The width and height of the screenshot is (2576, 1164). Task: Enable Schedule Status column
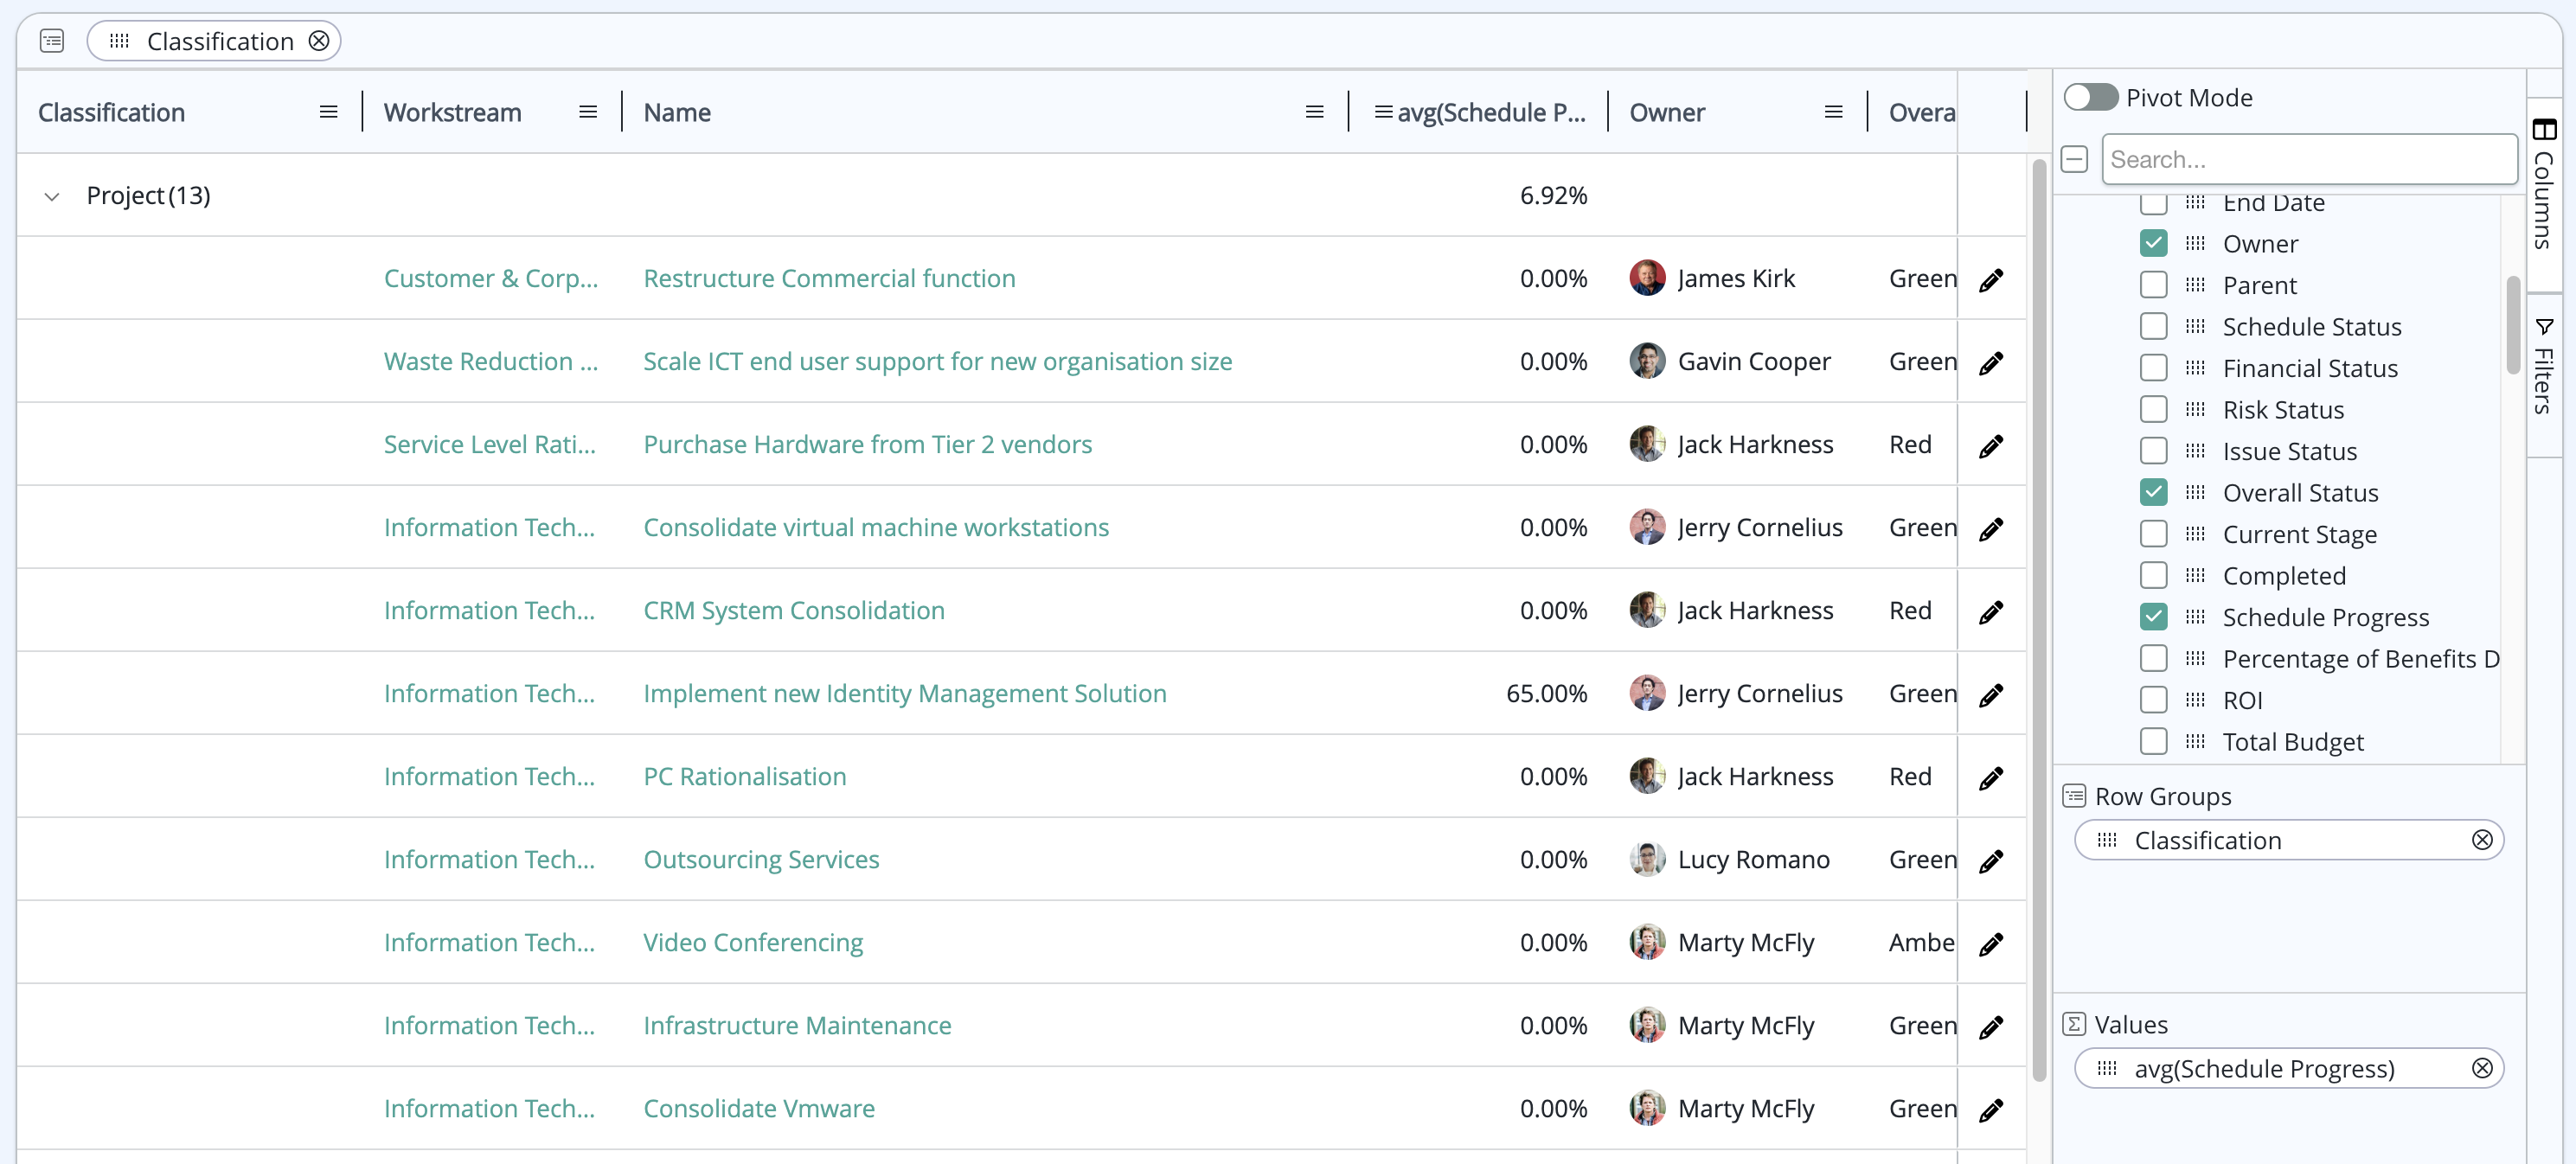point(2154,326)
